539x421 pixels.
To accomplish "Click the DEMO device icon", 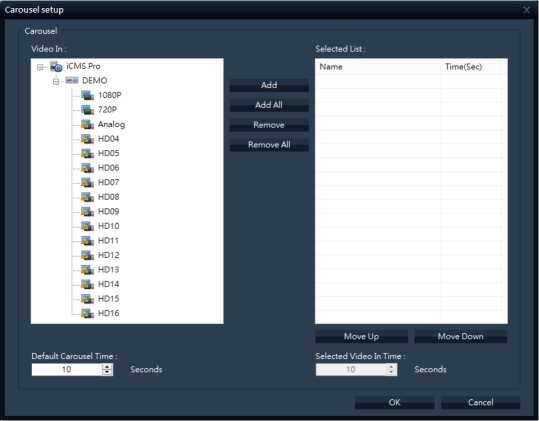I will click(x=72, y=80).
